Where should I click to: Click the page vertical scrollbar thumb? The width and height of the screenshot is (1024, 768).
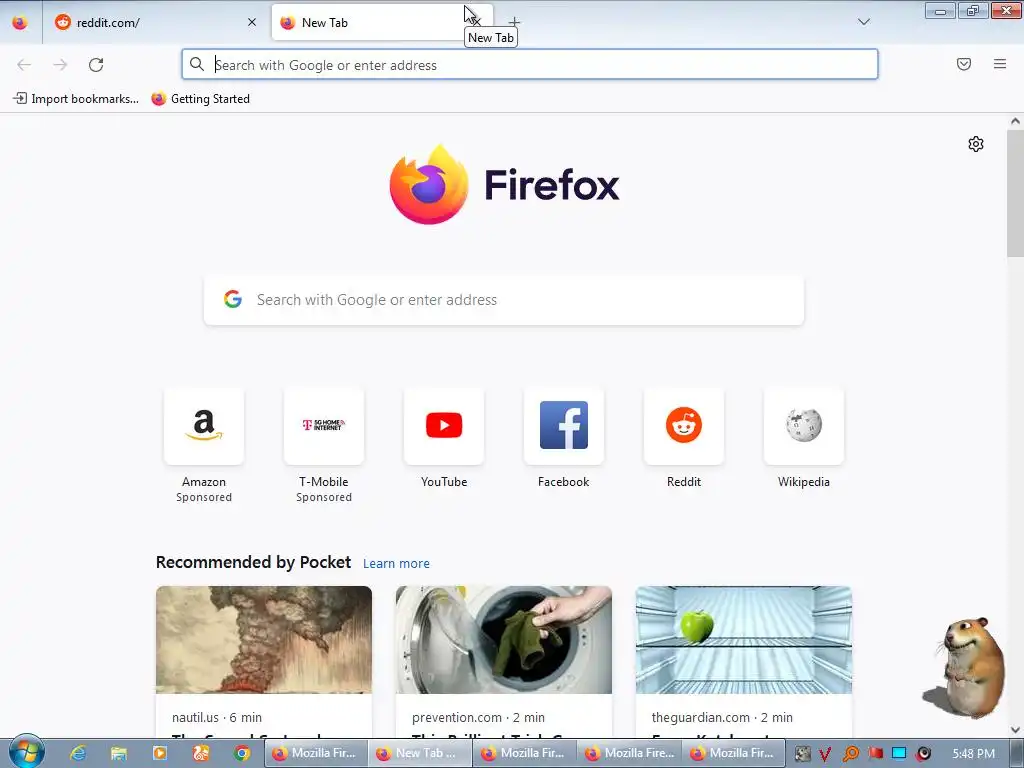click(x=1015, y=193)
